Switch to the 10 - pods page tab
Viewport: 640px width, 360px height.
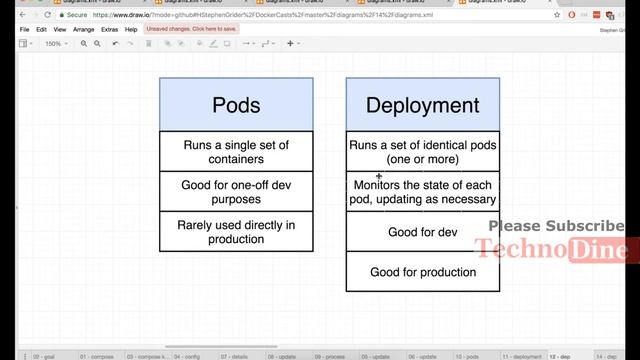pyautogui.click(x=467, y=356)
